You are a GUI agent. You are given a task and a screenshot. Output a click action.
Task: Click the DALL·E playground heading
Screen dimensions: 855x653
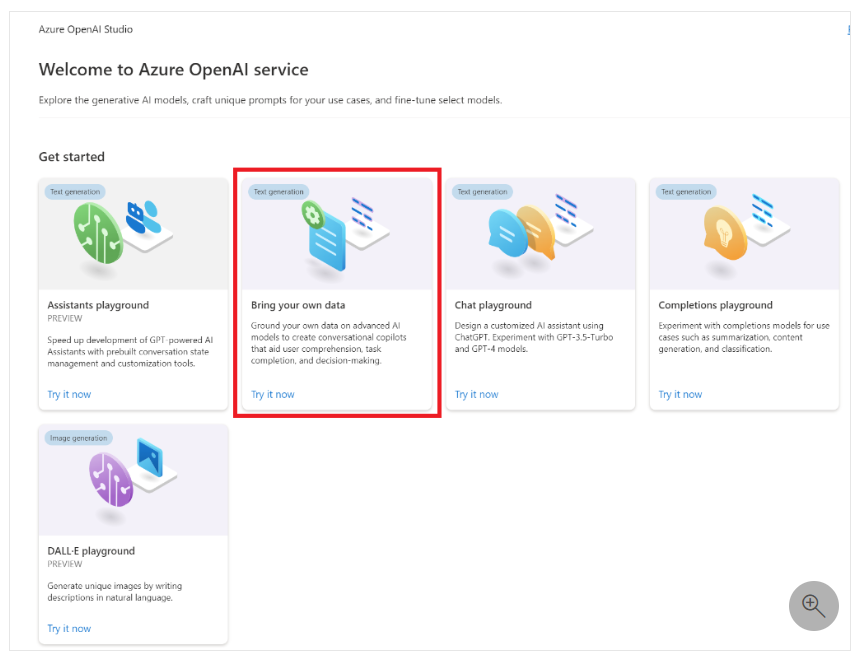[91, 551]
